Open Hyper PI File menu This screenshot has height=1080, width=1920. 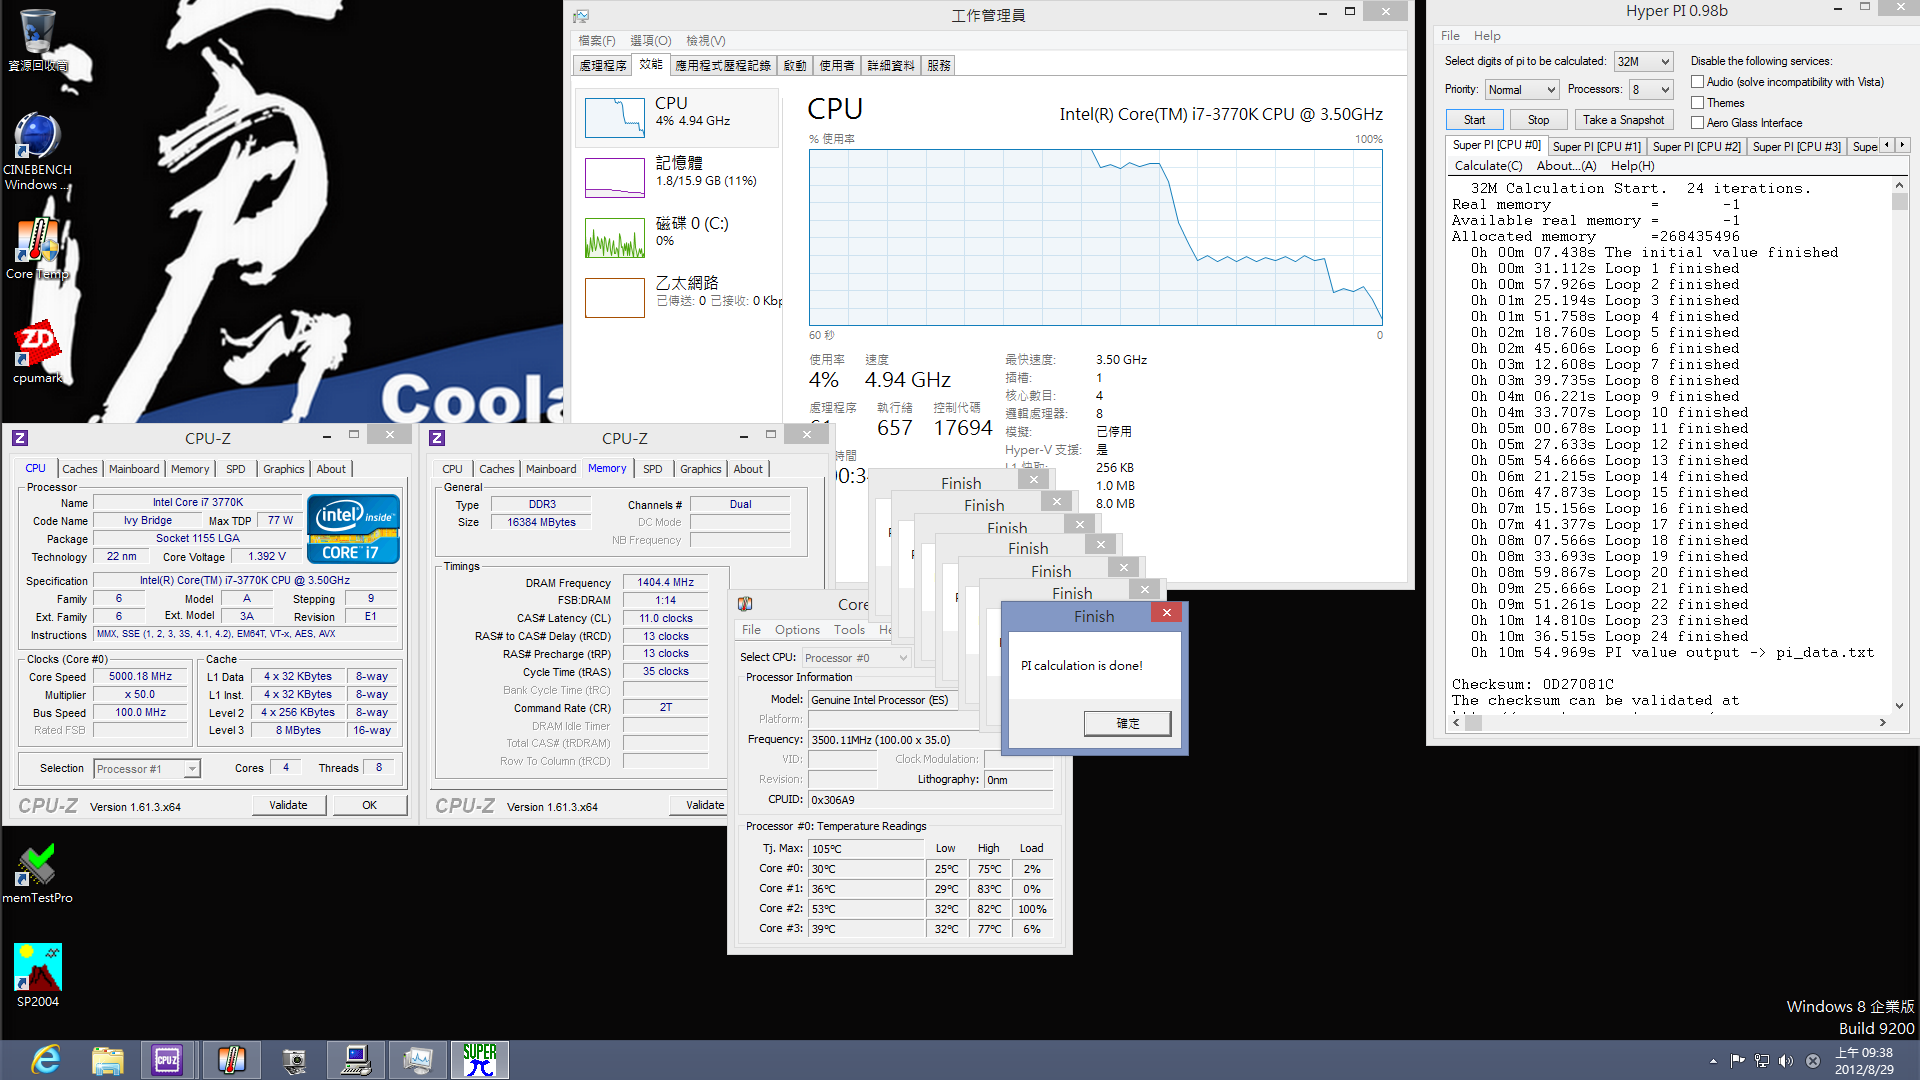coord(1450,36)
